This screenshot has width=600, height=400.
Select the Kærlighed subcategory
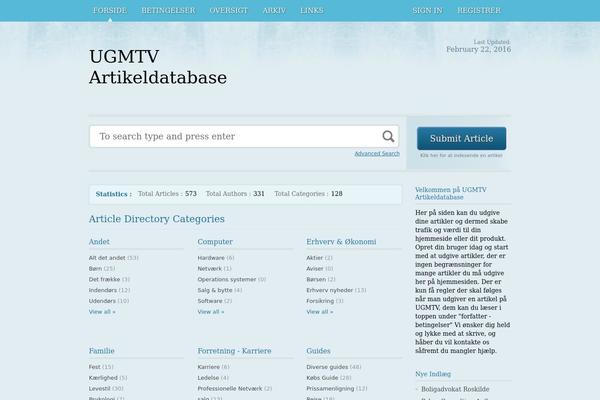[103, 378]
